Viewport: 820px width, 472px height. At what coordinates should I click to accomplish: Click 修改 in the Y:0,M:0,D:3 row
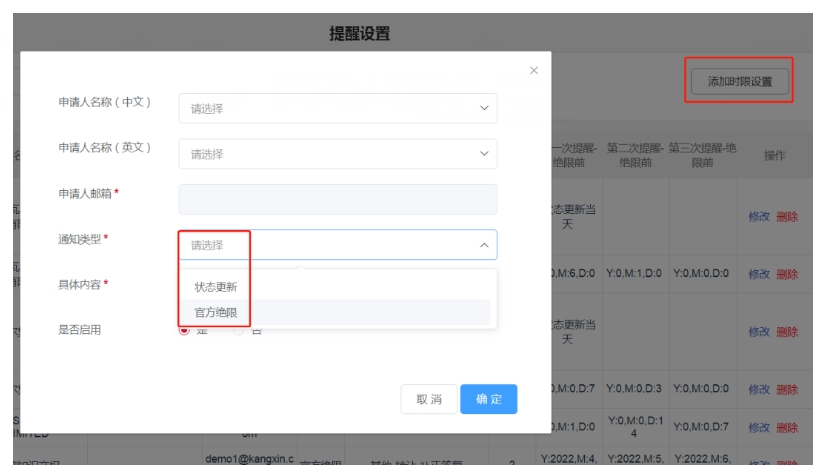[759, 389]
